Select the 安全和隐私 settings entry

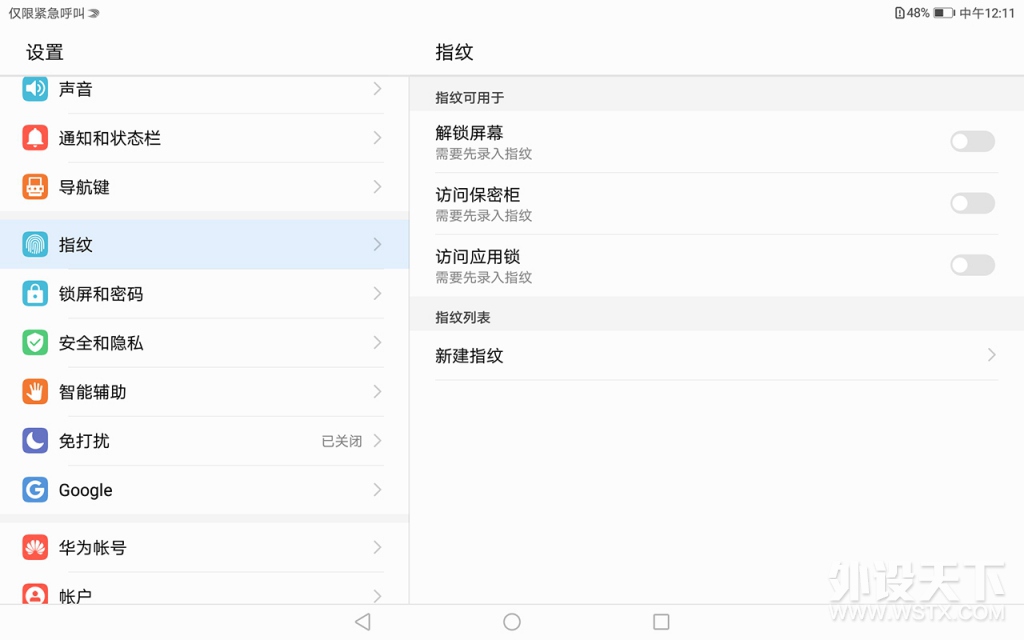[x=204, y=343]
